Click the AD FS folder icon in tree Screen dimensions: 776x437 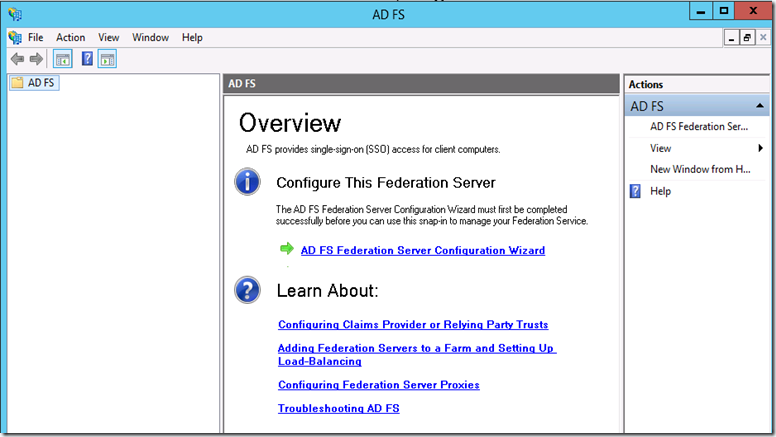click(17, 83)
